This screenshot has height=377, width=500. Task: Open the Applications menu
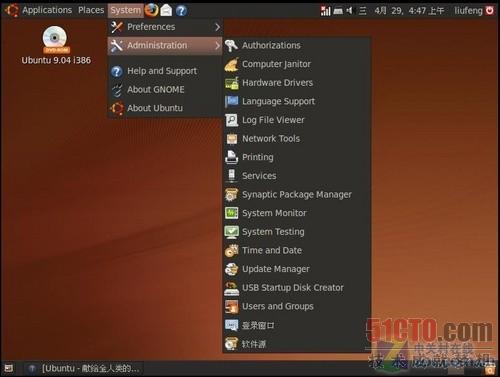pos(47,10)
